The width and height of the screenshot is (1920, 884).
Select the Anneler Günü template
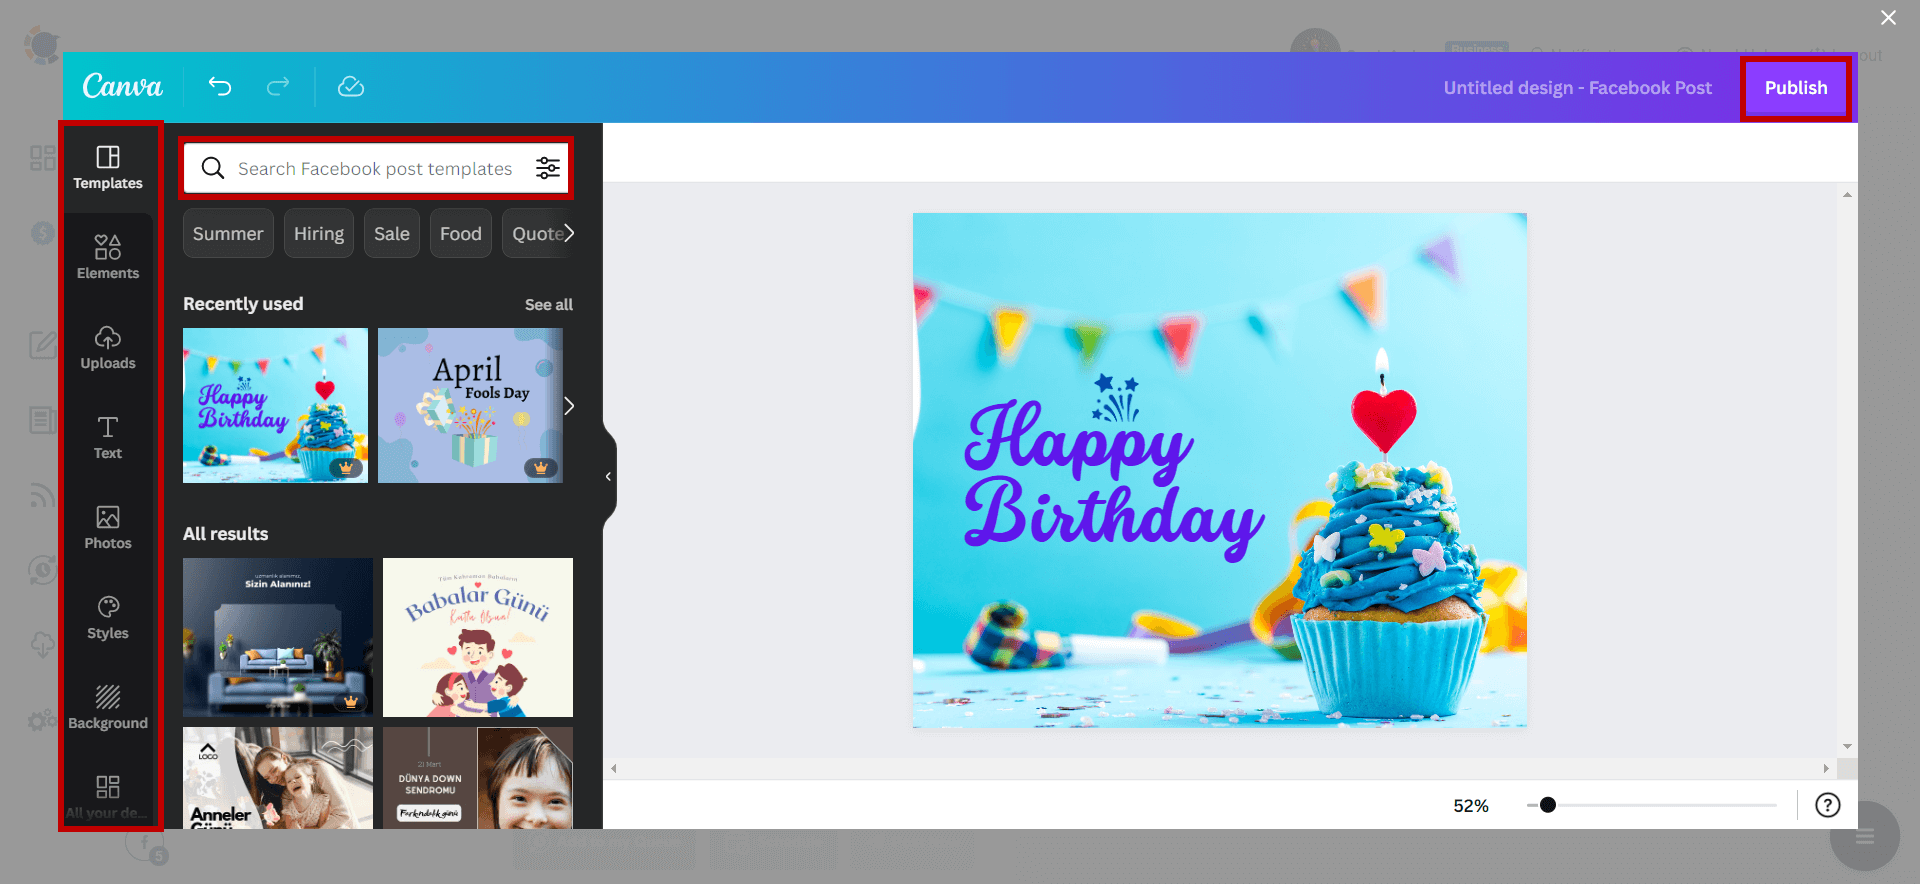coord(278,777)
